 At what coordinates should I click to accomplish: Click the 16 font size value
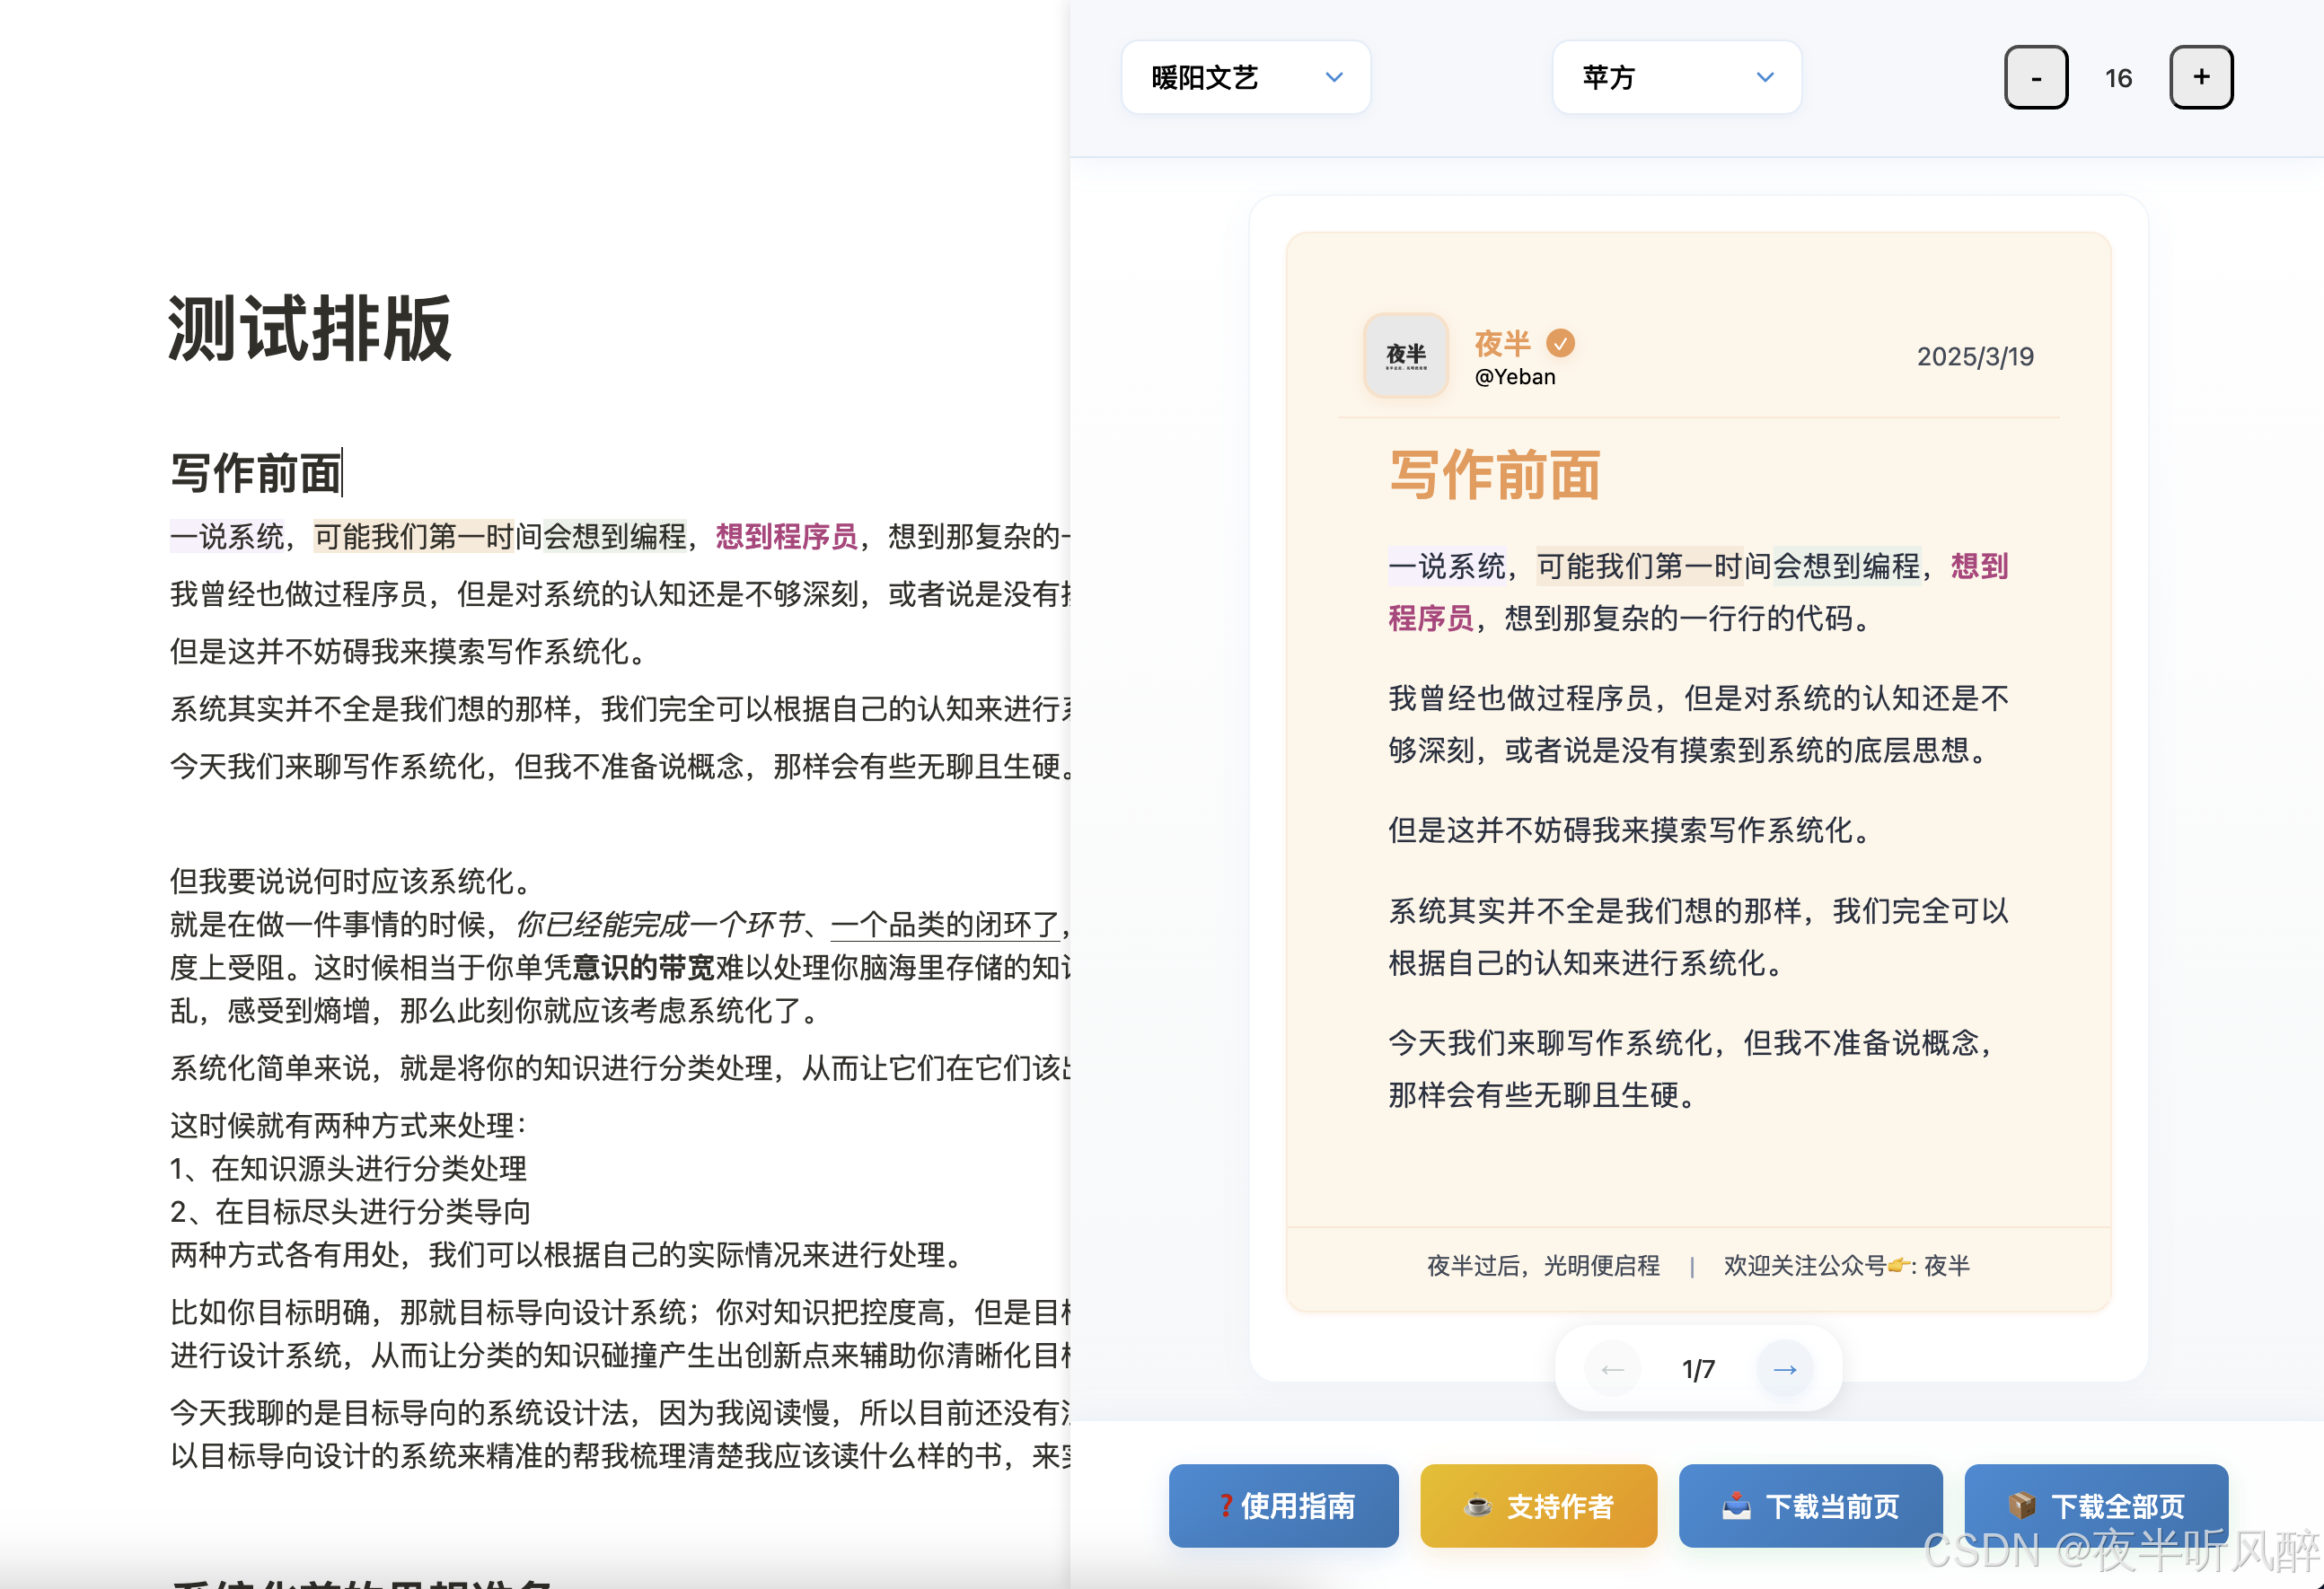[2118, 78]
